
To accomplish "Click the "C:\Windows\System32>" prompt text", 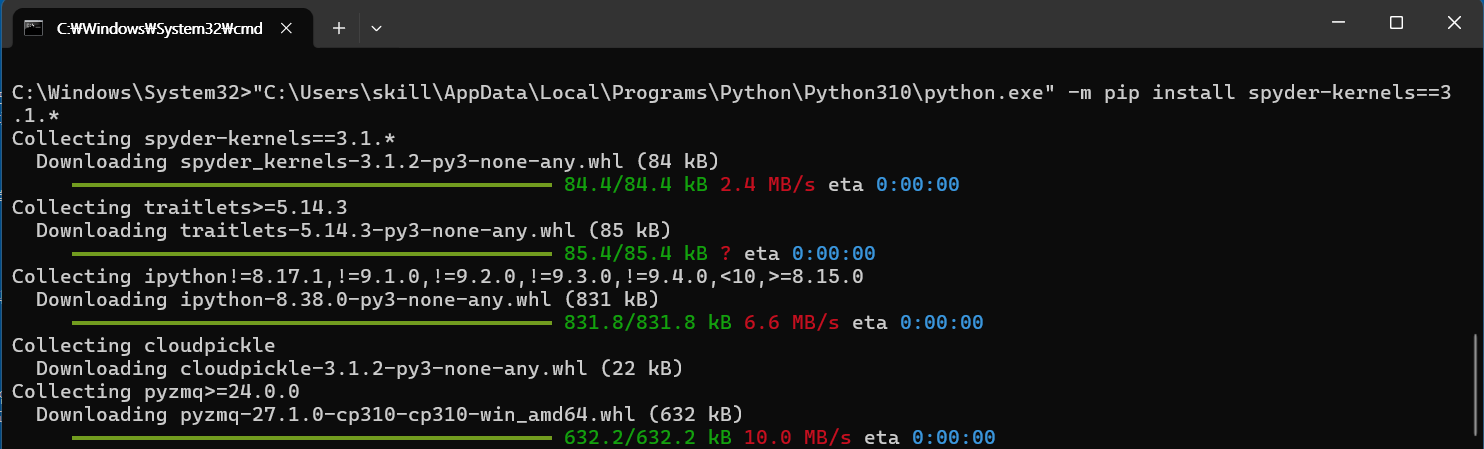I will [132, 93].
